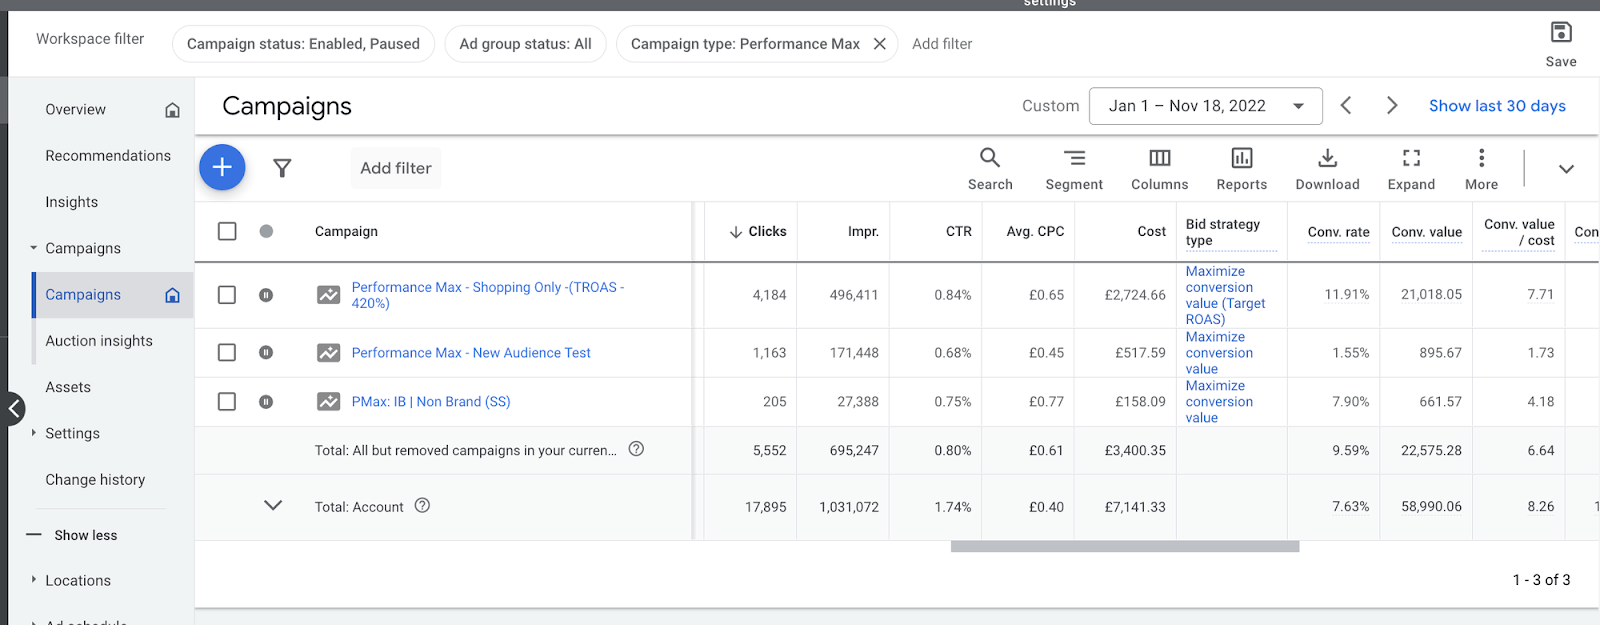Go to Auction insights in sidebar
Image resolution: width=1600 pixels, height=625 pixels.
tap(99, 341)
